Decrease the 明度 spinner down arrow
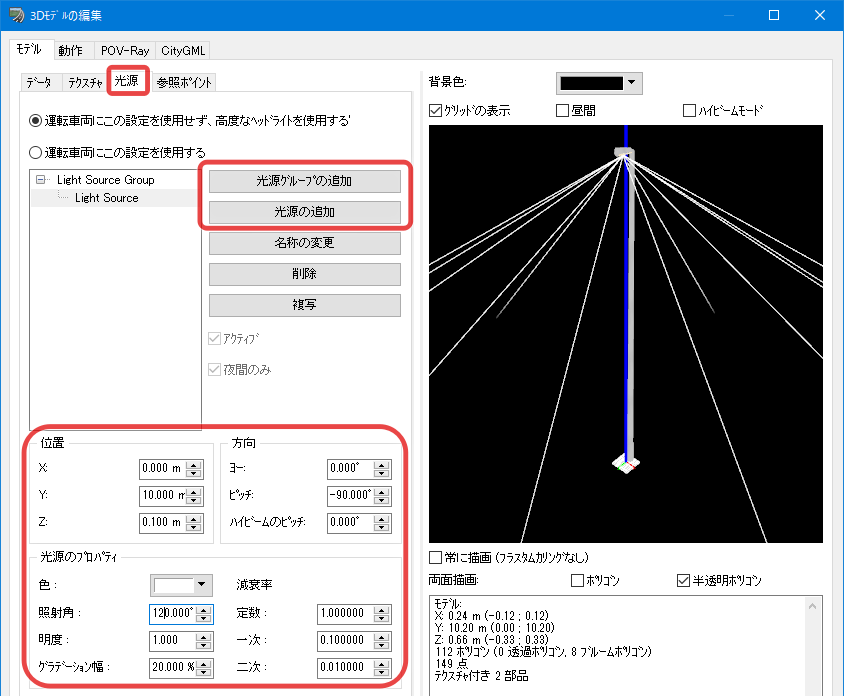 [x=203, y=645]
